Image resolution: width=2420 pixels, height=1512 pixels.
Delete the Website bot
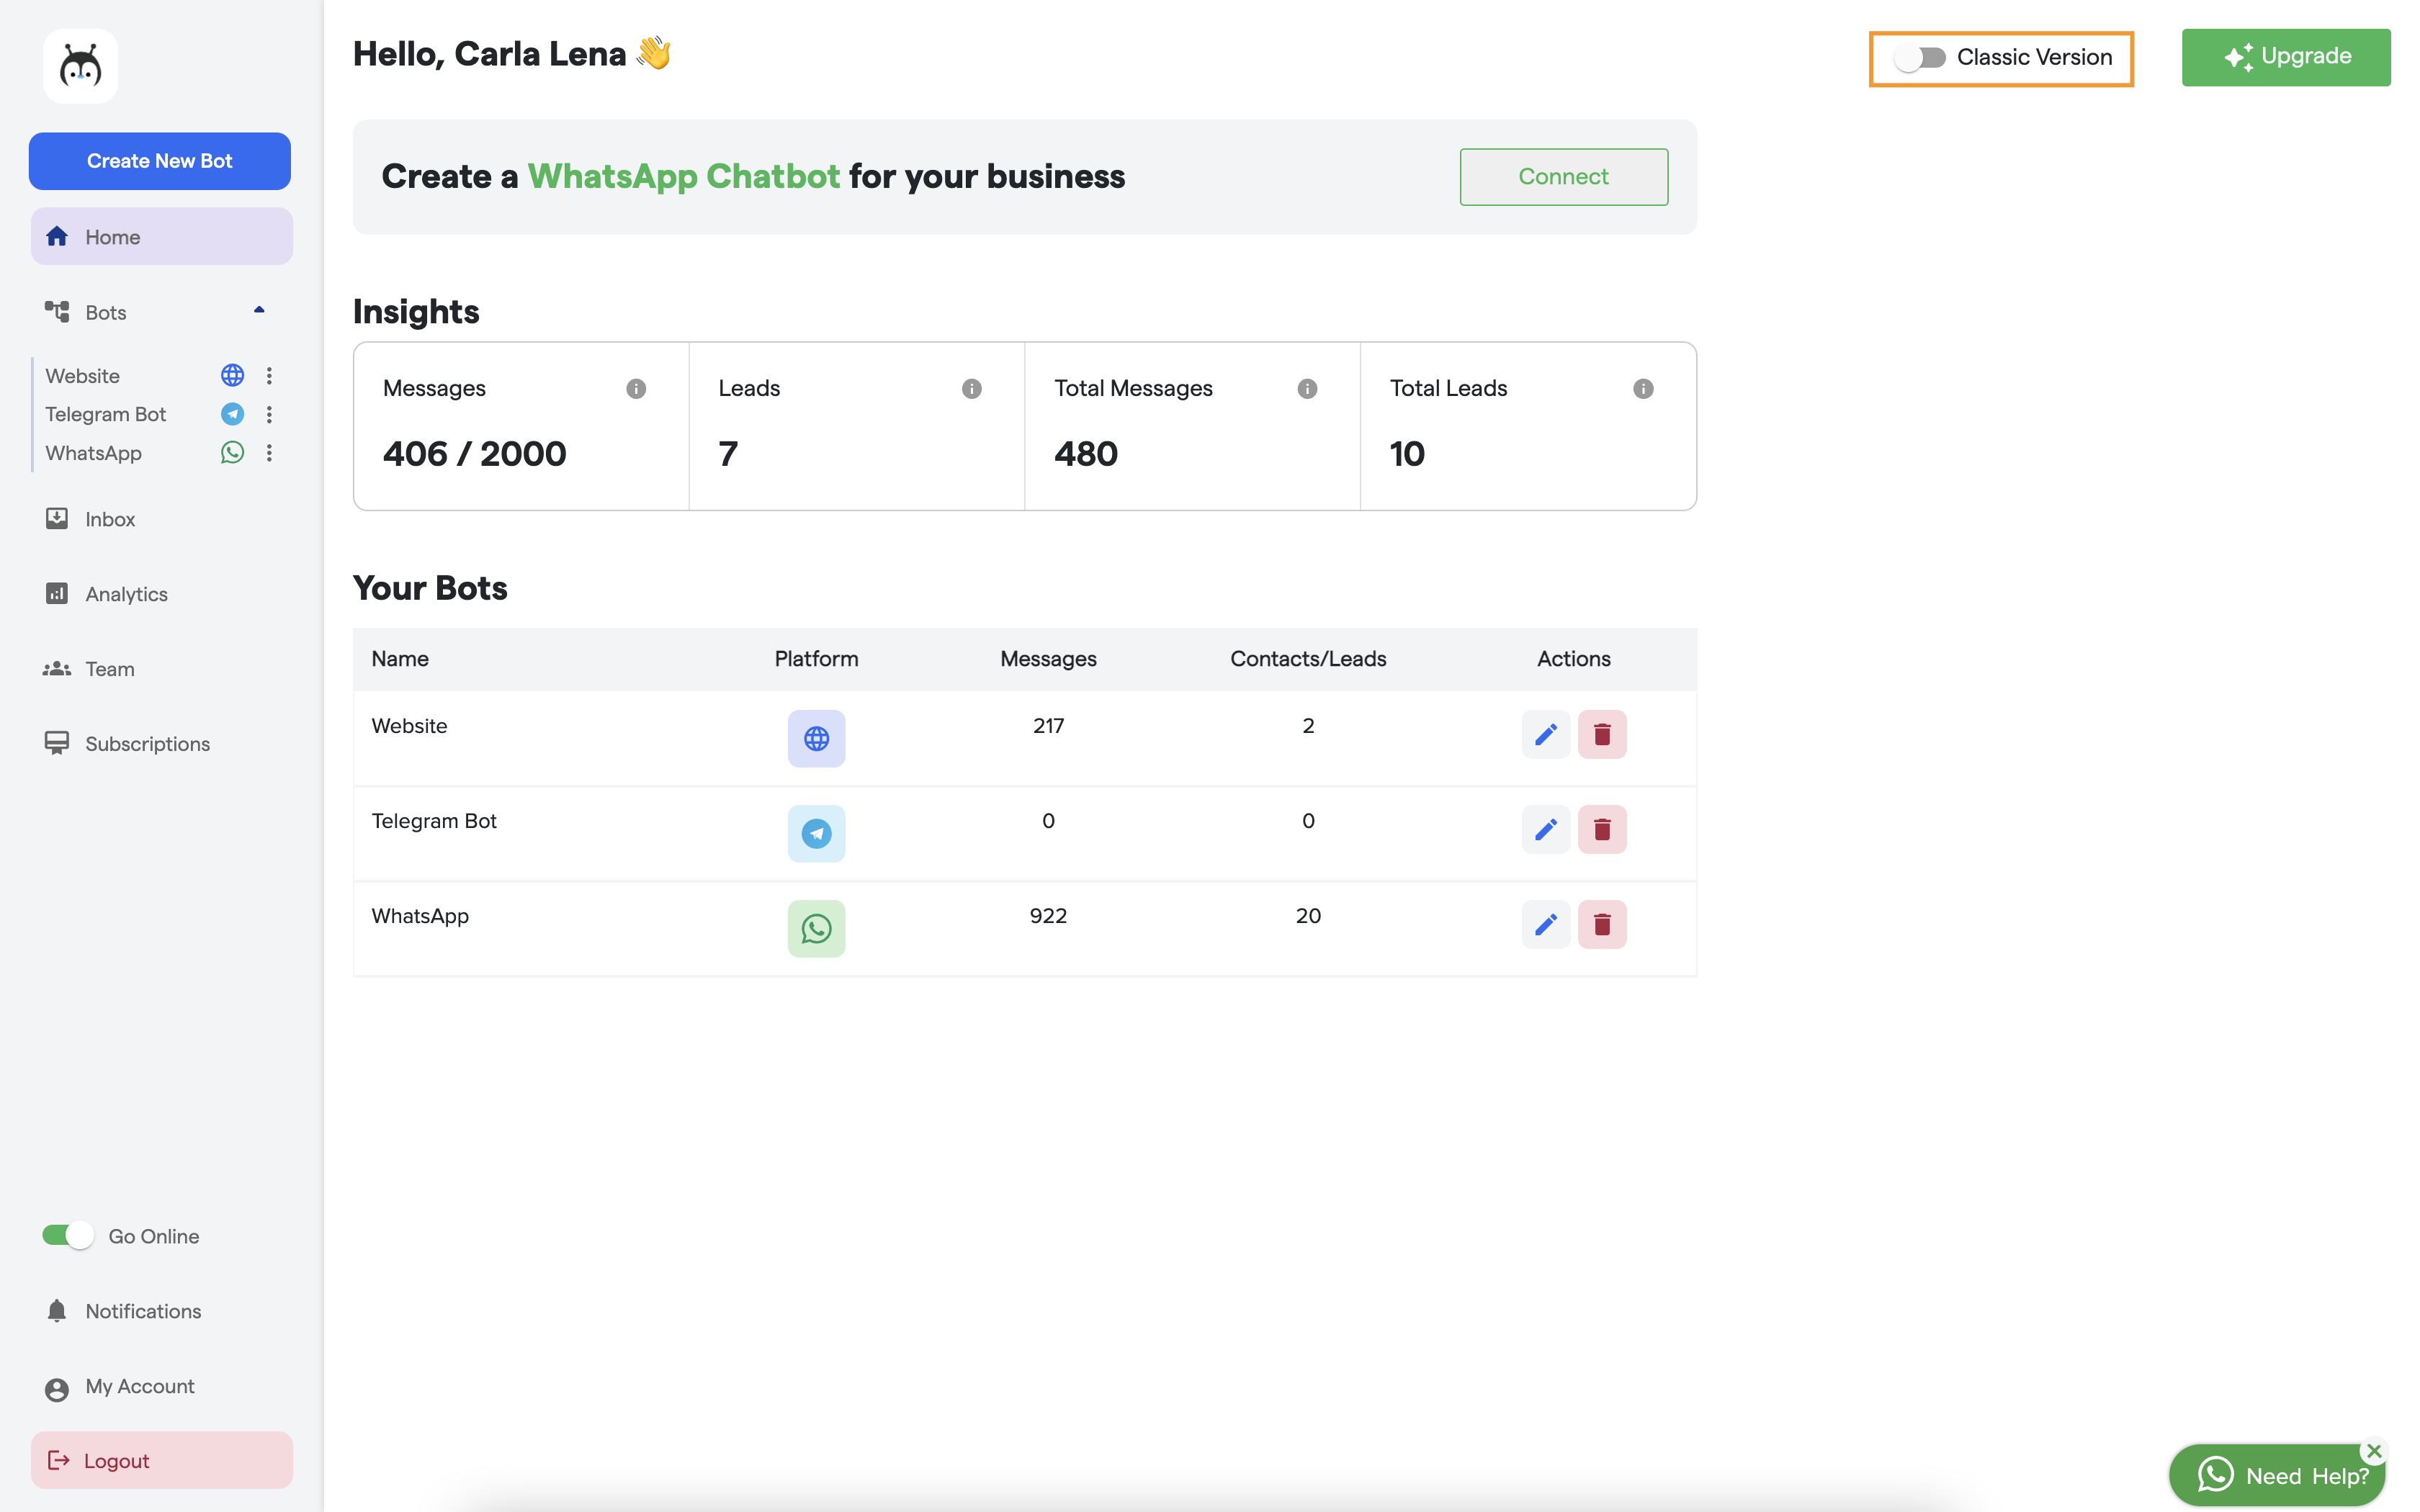pyautogui.click(x=1602, y=734)
